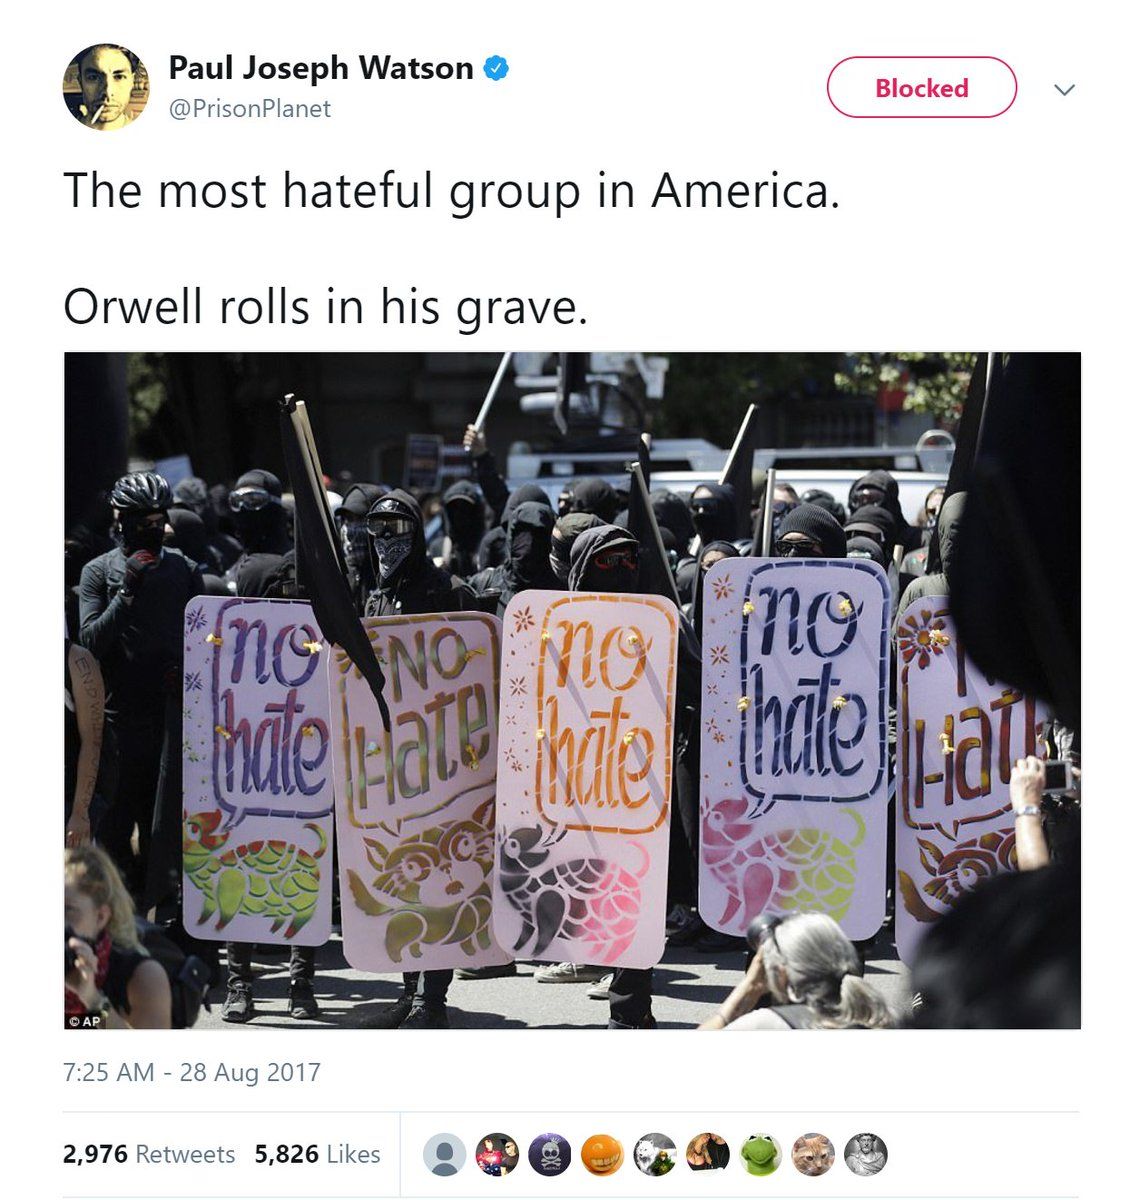Open the white wolf liker avatar

point(655,1154)
